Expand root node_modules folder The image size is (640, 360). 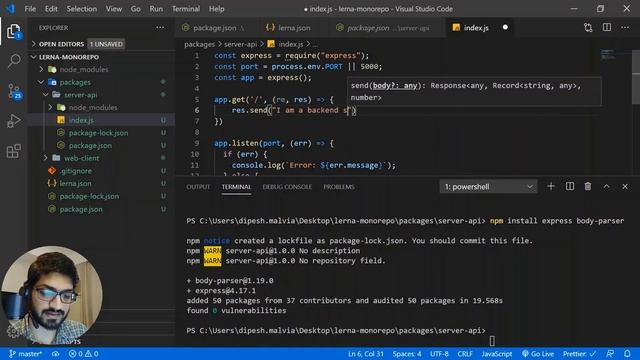tap(41, 69)
